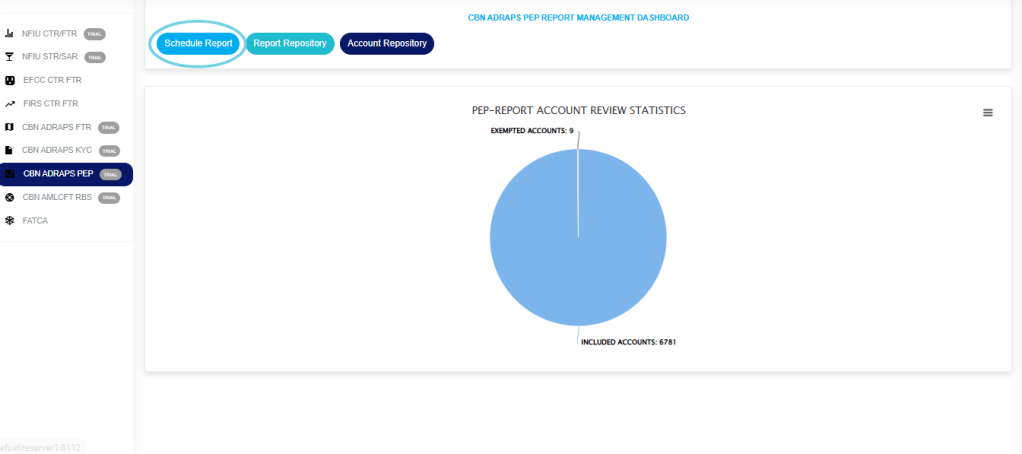Viewport: 1022px width, 454px height.
Task: Select CBN ADRAPS KYC in the sidebar
Action: click(57, 150)
